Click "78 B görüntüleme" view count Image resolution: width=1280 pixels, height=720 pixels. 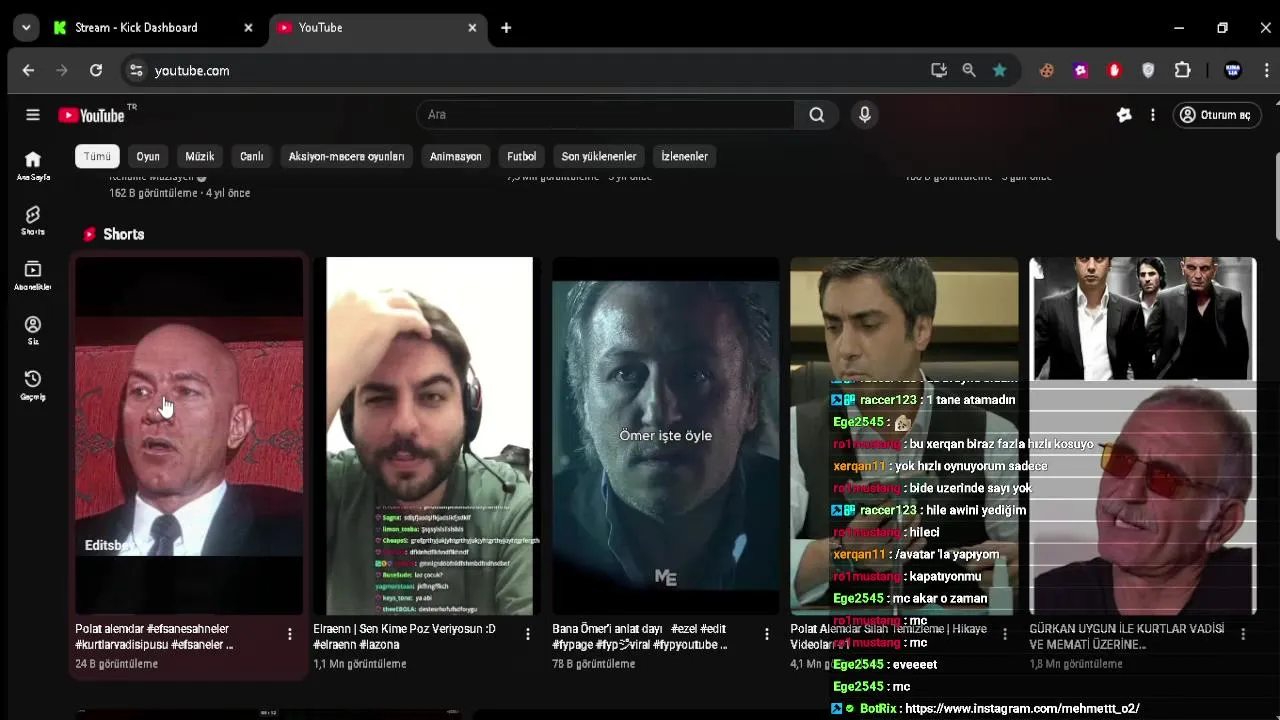pos(594,664)
